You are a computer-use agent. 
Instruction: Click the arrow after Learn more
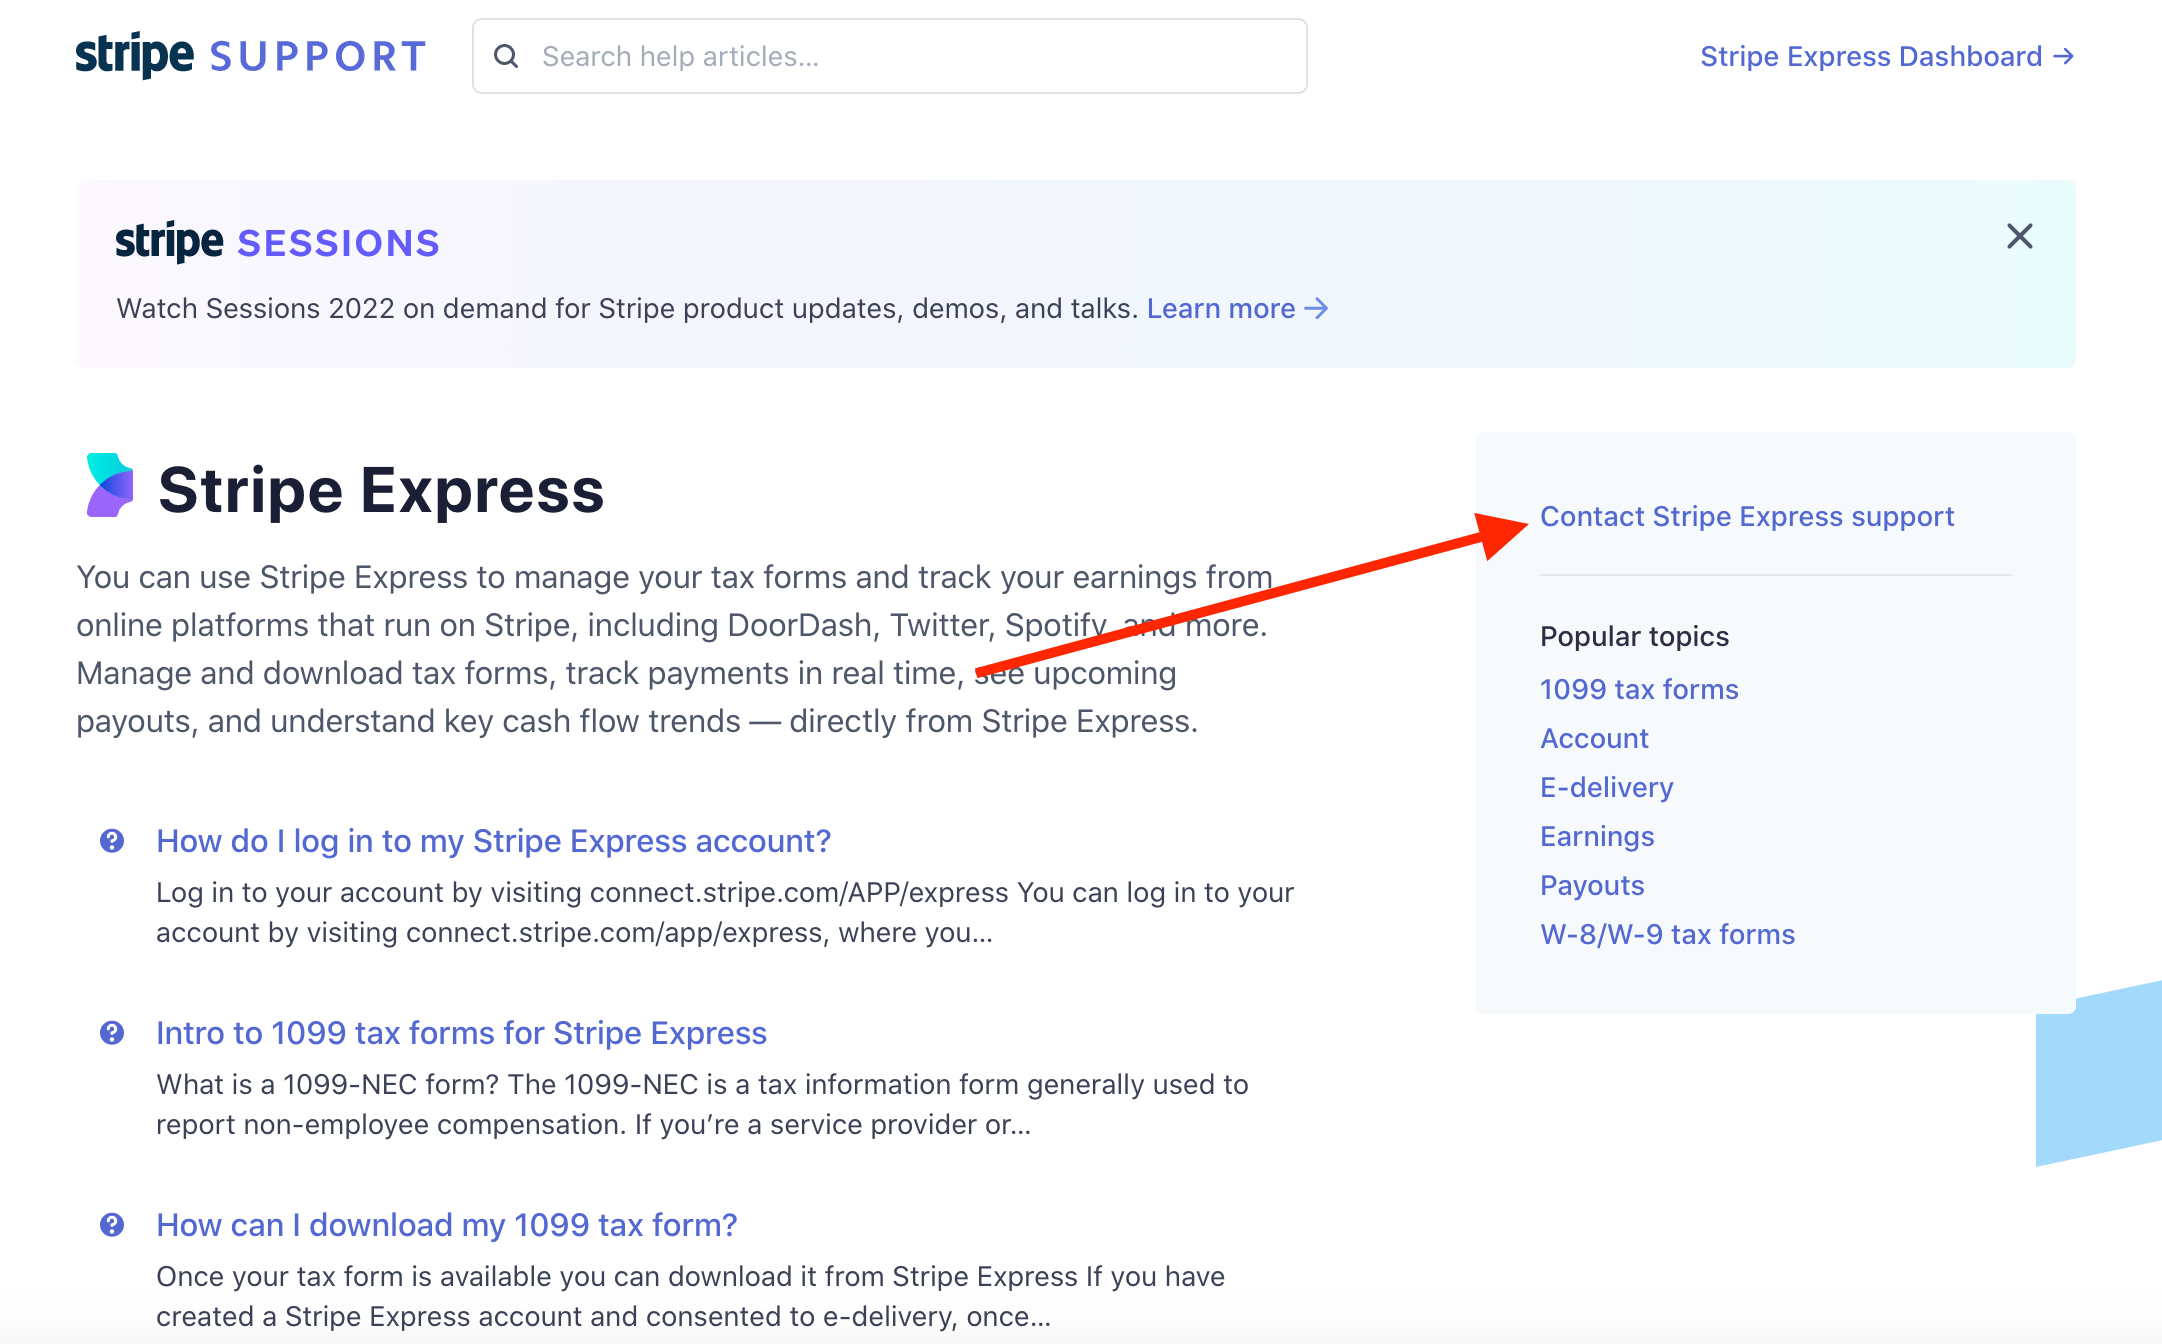tap(1317, 308)
